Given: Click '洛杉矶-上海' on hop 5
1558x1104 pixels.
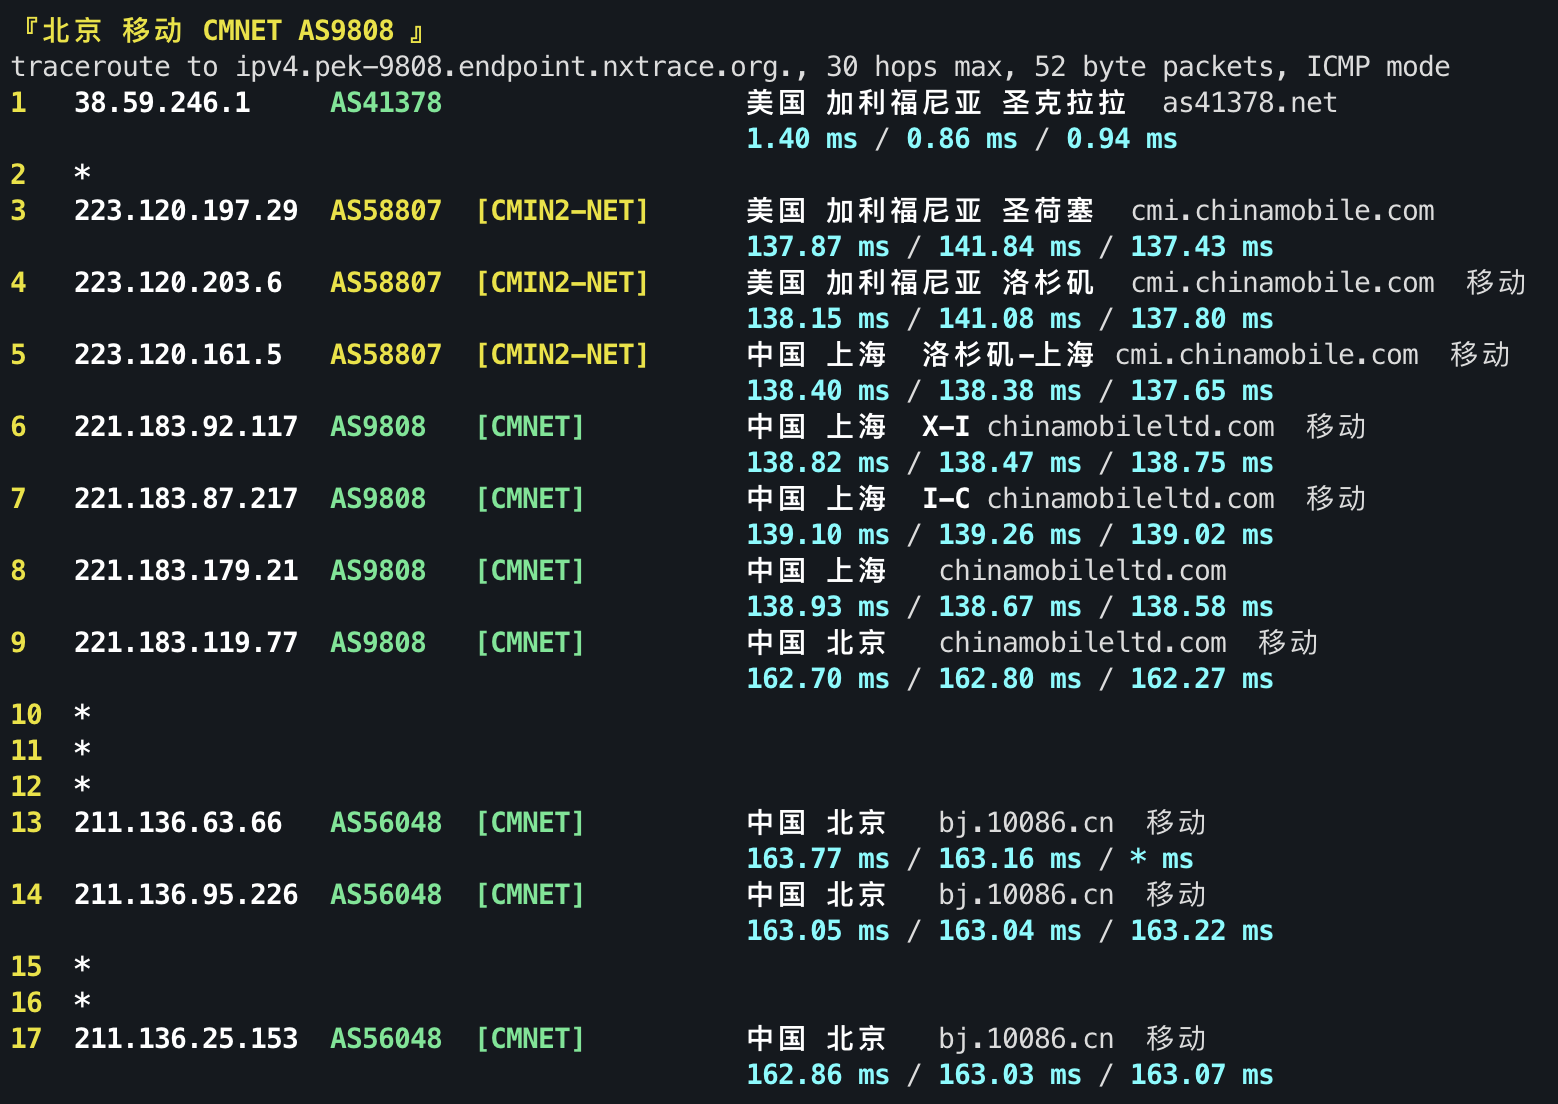Looking at the screenshot, I should [1008, 355].
